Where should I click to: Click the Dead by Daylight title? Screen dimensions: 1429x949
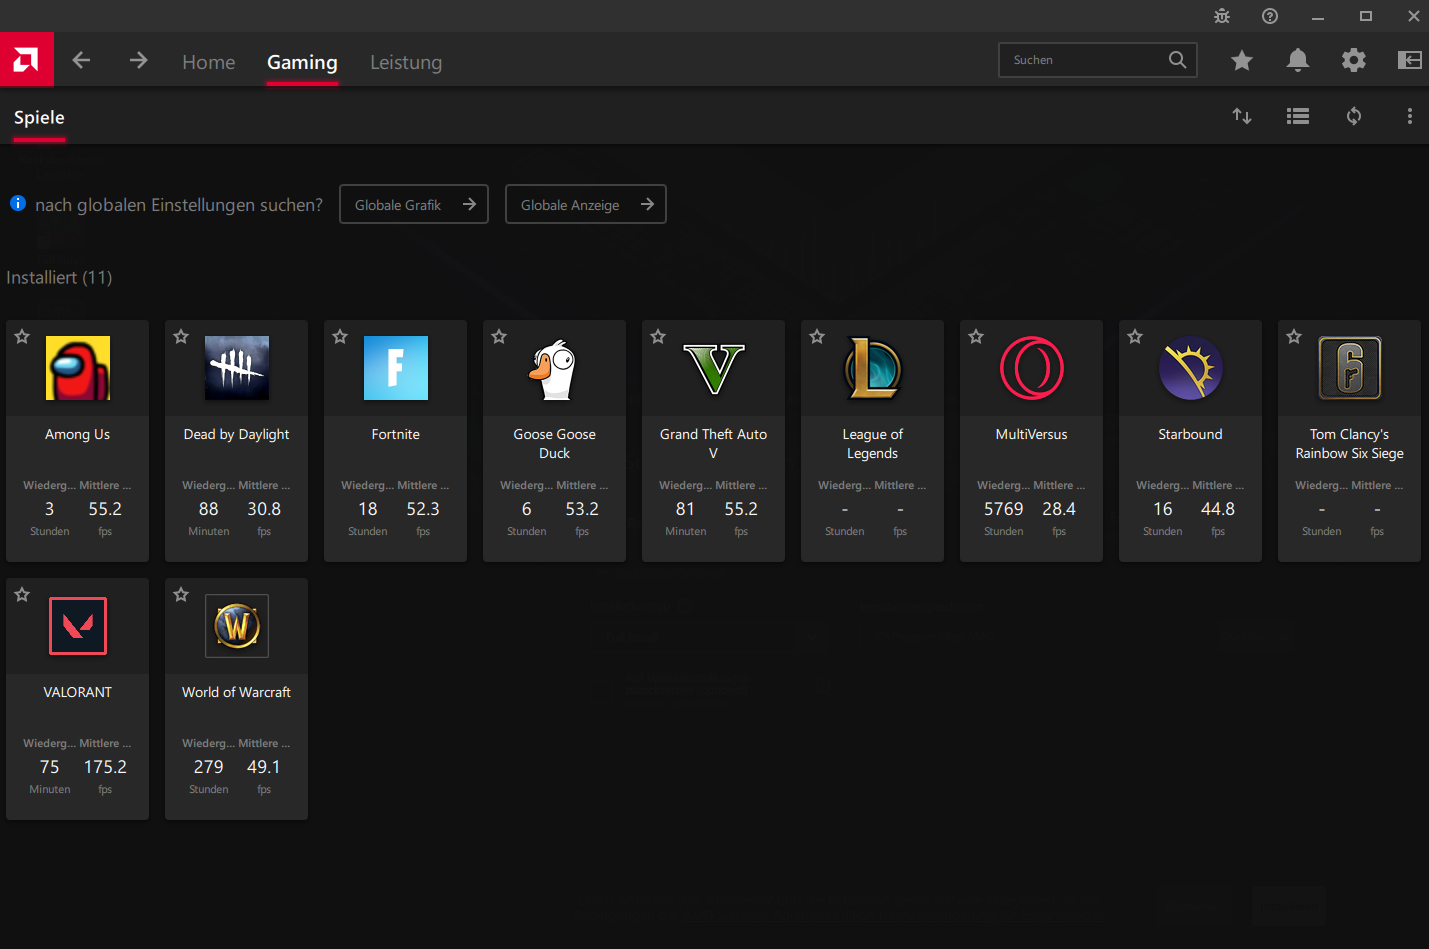237,434
